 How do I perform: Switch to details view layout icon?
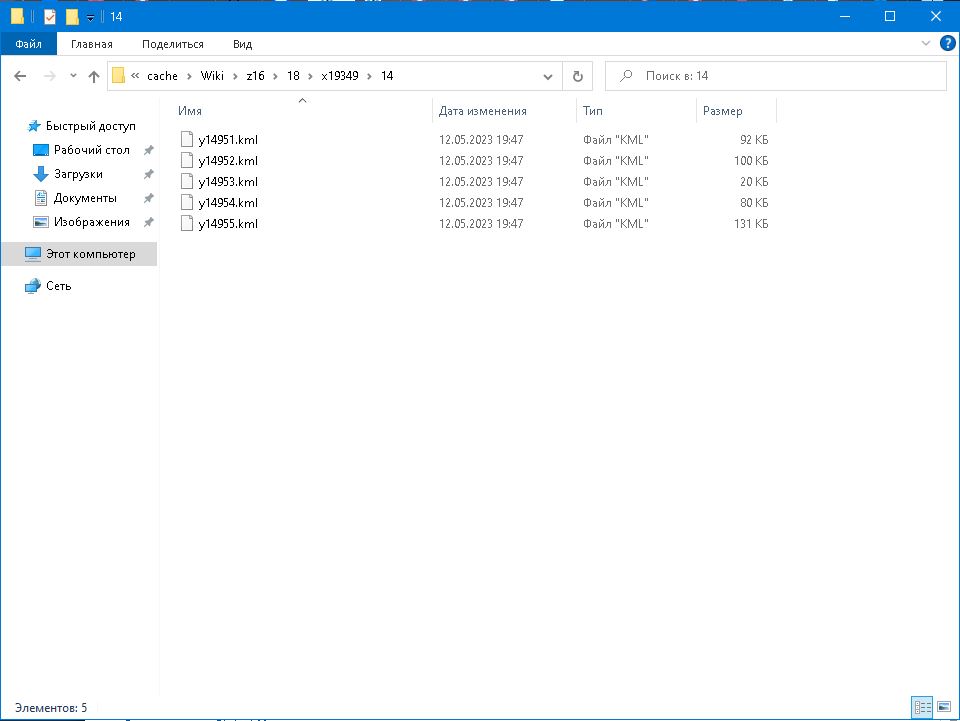pos(922,708)
